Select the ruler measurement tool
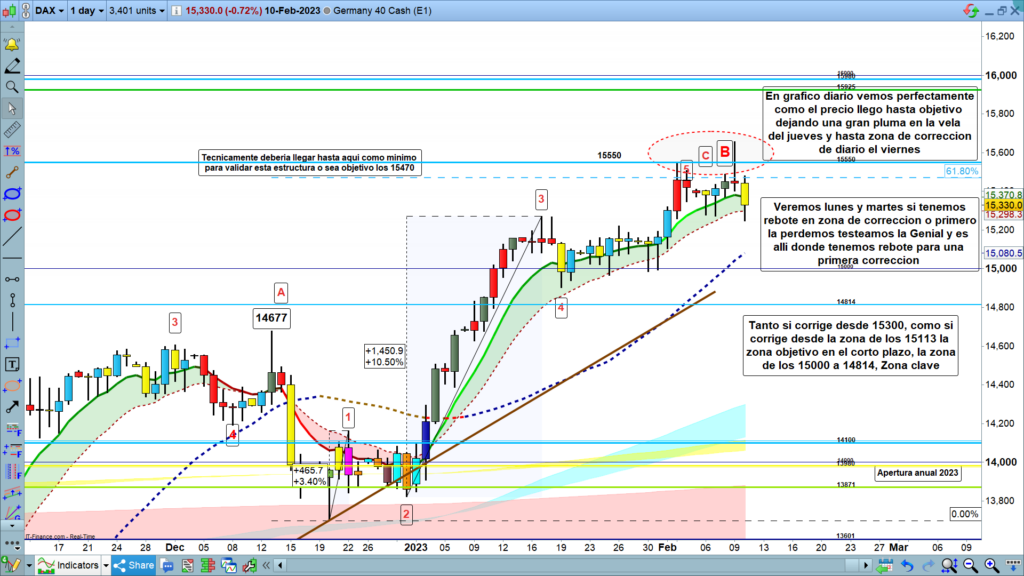 [12, 129]
